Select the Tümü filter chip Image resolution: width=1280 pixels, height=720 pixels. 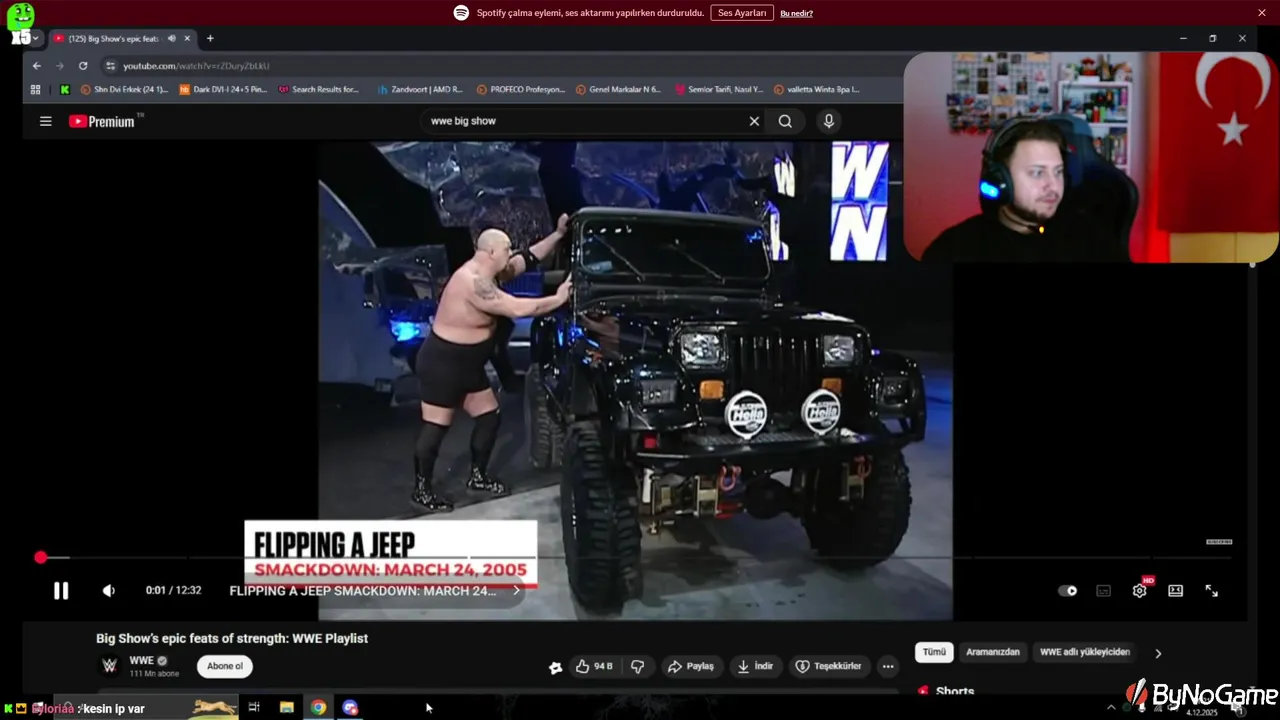coord(934,652)
